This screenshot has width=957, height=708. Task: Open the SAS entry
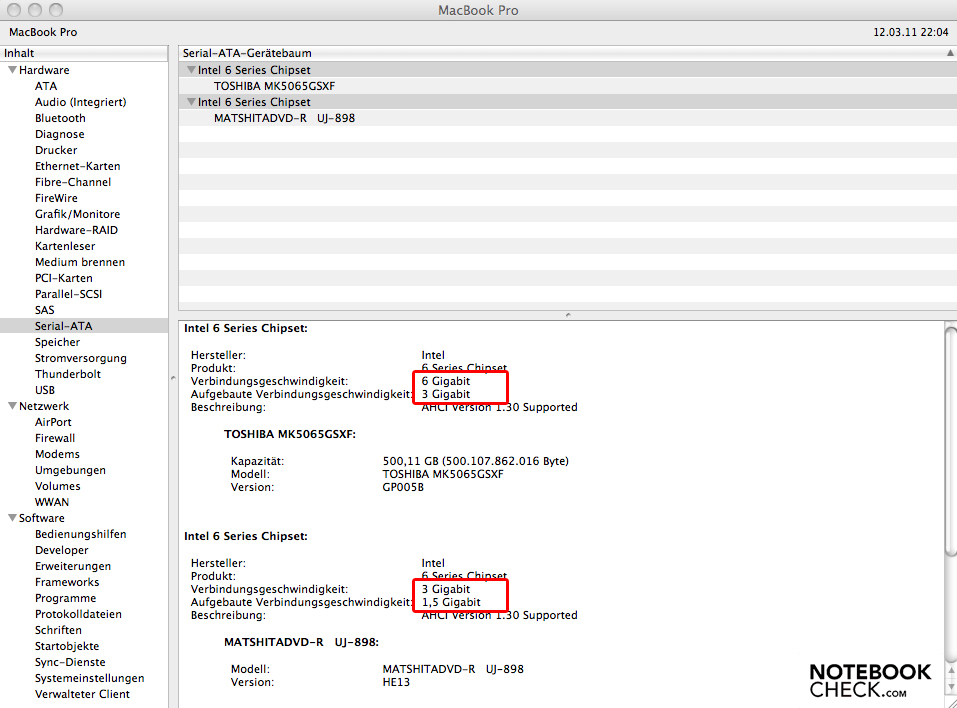pyautogui.click(x=45, y=310)
